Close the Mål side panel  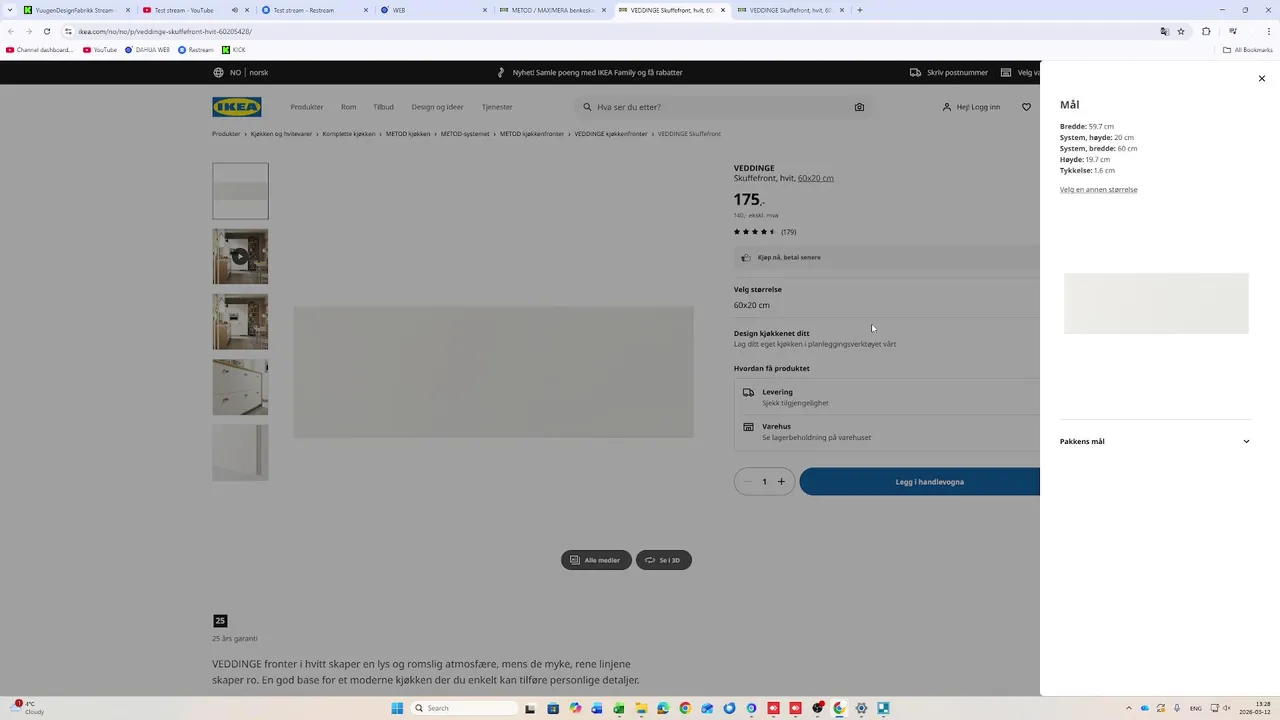tap(1261, 78)
